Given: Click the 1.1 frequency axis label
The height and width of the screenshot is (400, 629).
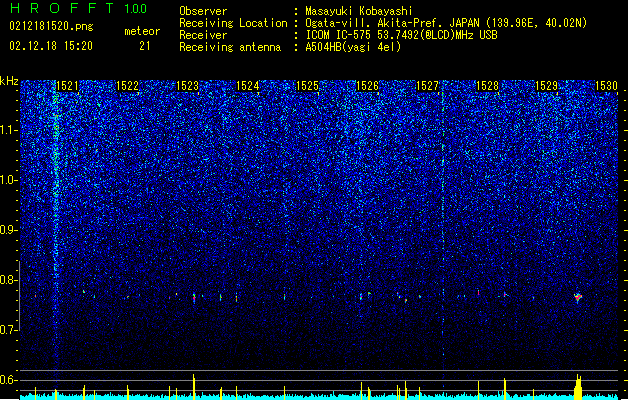Looking at the screenshot, I should tap(9, 130).
